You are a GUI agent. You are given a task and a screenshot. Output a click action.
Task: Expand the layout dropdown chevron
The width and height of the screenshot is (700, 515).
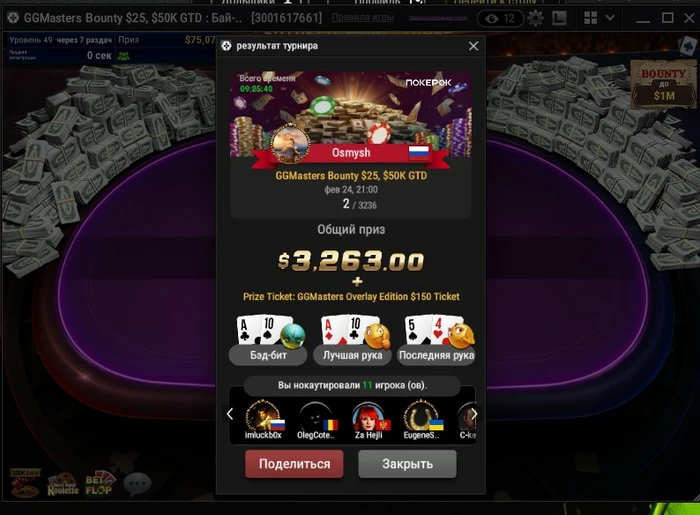610,18
